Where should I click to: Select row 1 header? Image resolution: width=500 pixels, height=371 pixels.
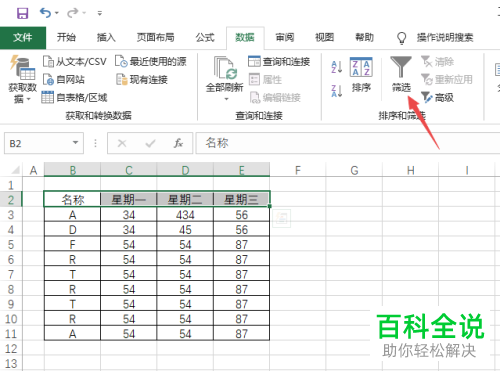click(x=11, y=185)
